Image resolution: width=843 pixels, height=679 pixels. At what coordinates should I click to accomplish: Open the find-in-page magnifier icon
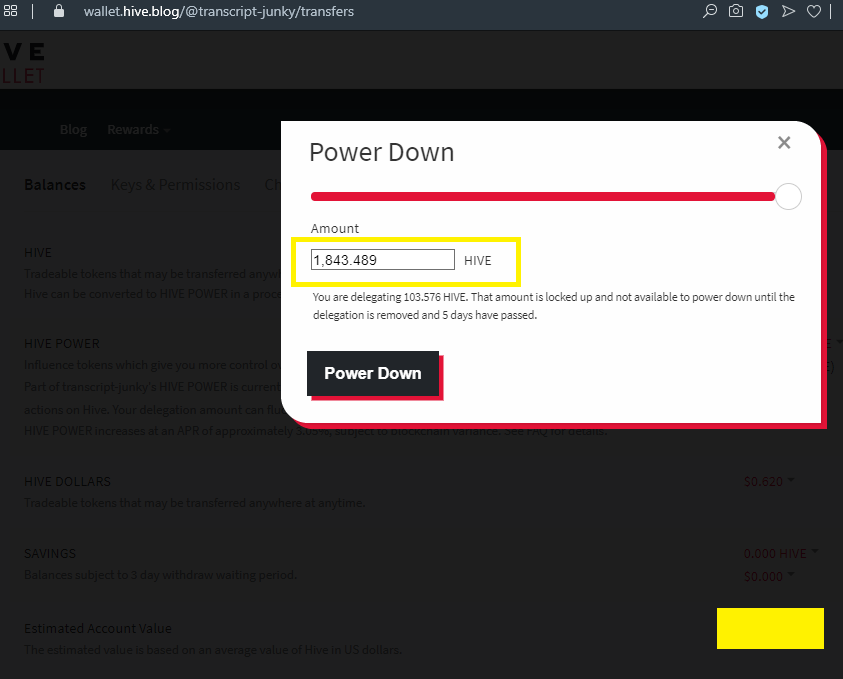tap(710, 11)
